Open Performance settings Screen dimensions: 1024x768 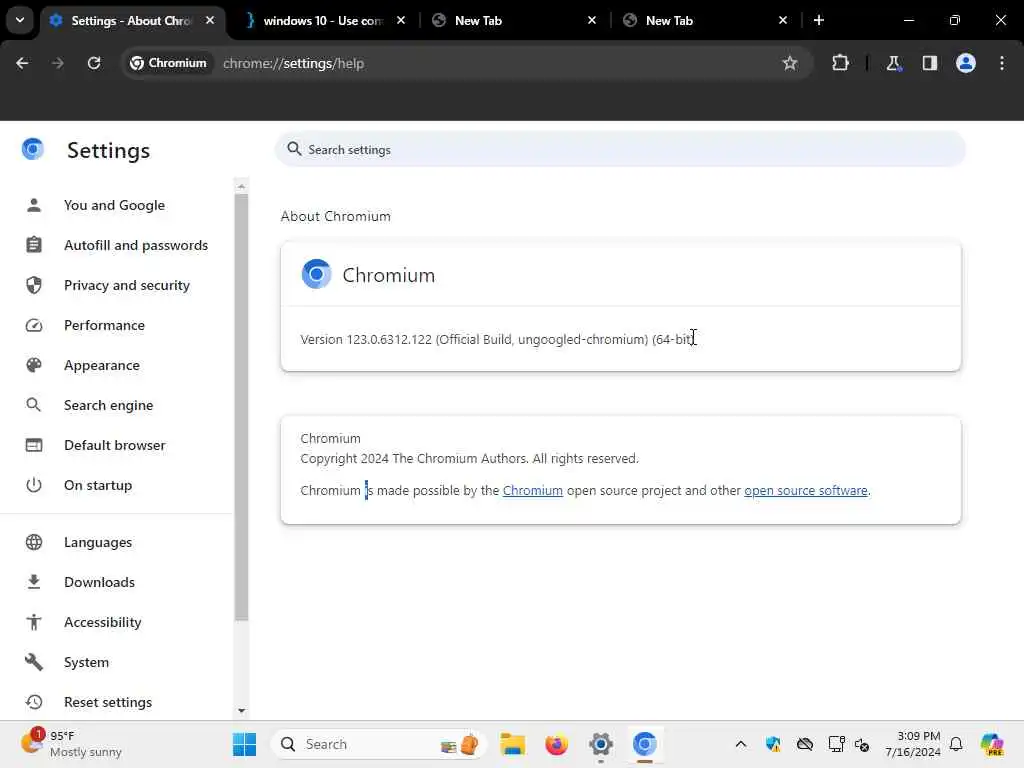(x=104, y=325)
